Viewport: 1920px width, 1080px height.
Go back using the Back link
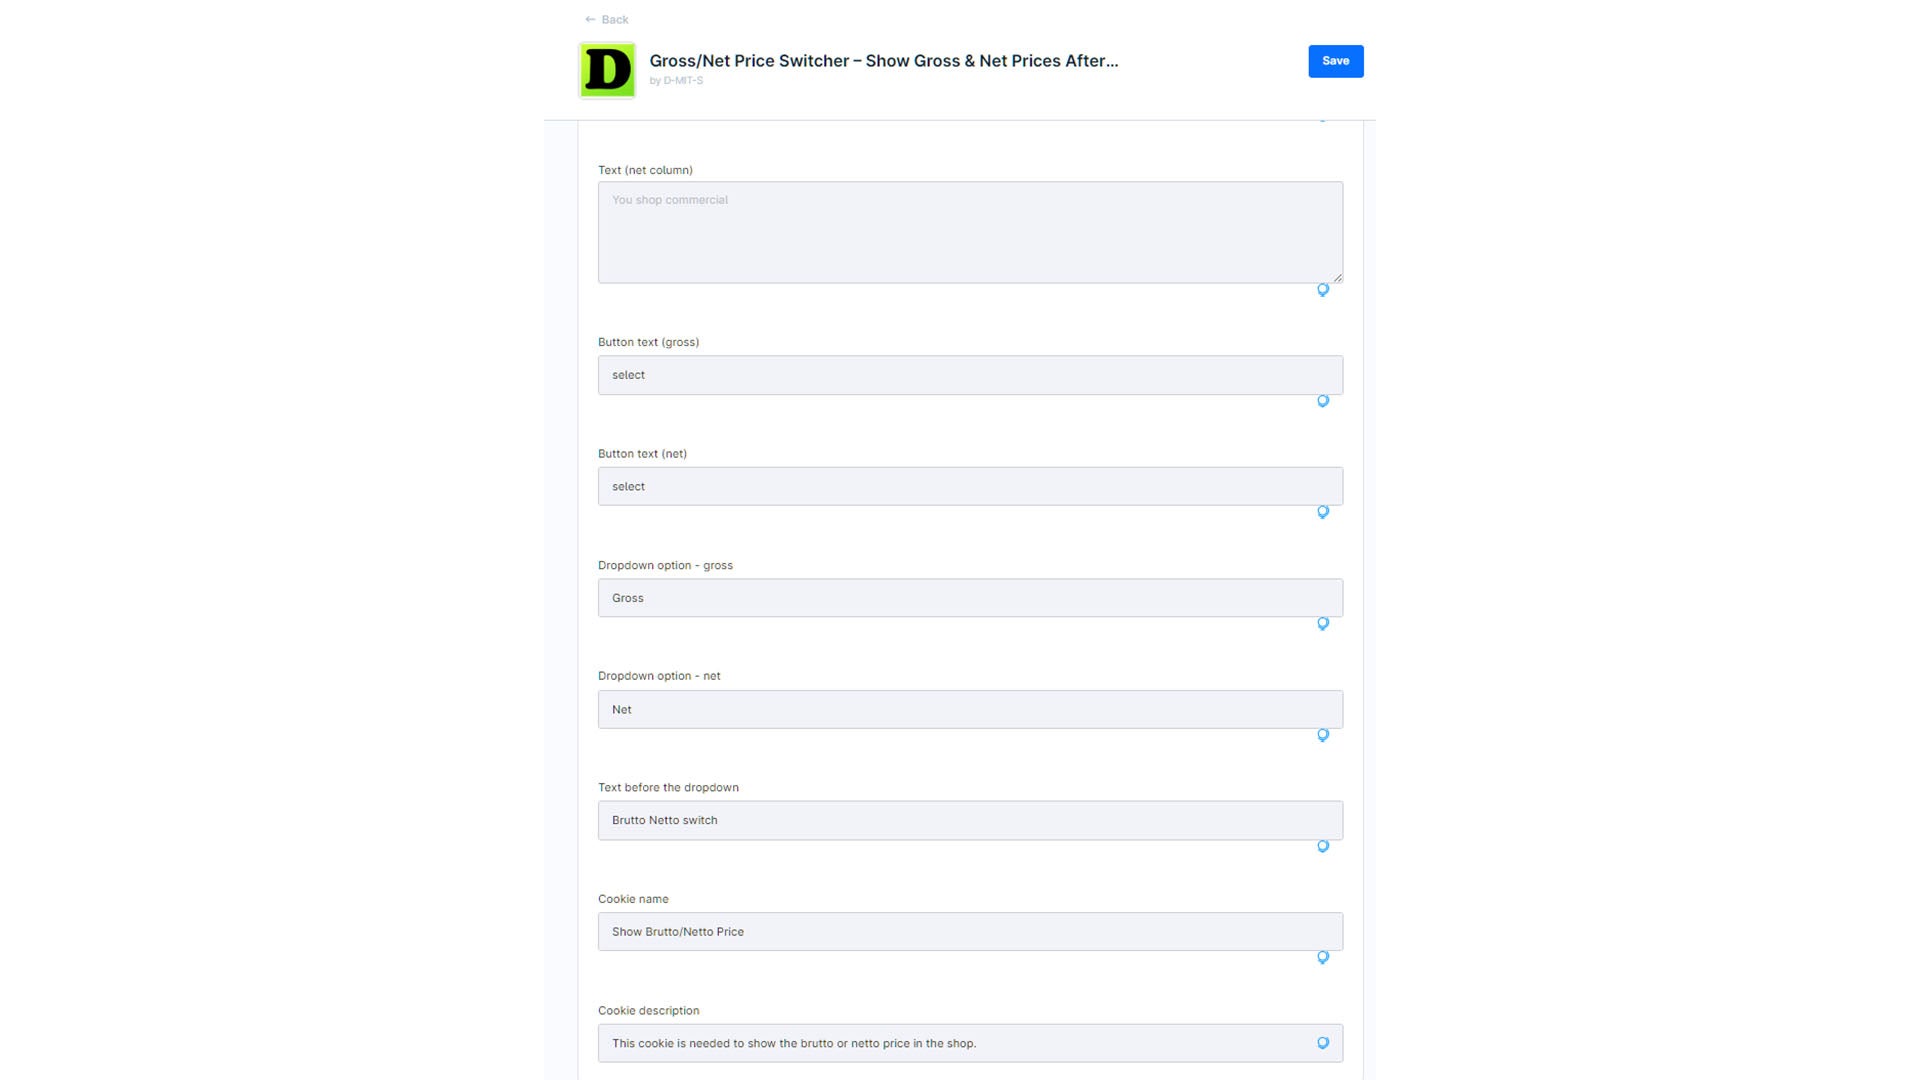point(606,19)
